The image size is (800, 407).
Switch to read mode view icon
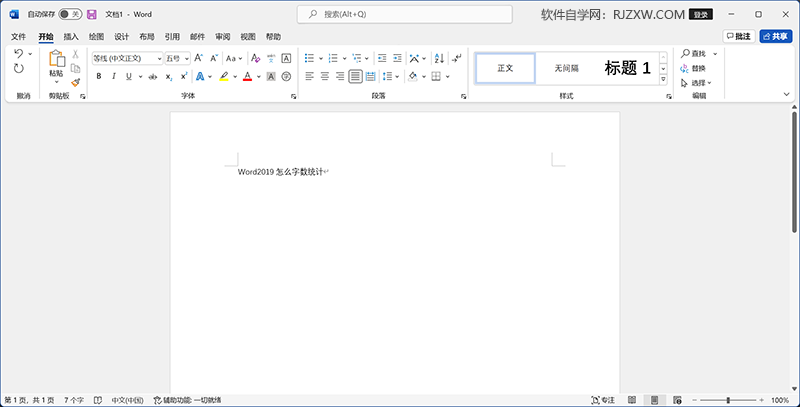point(632,400)
